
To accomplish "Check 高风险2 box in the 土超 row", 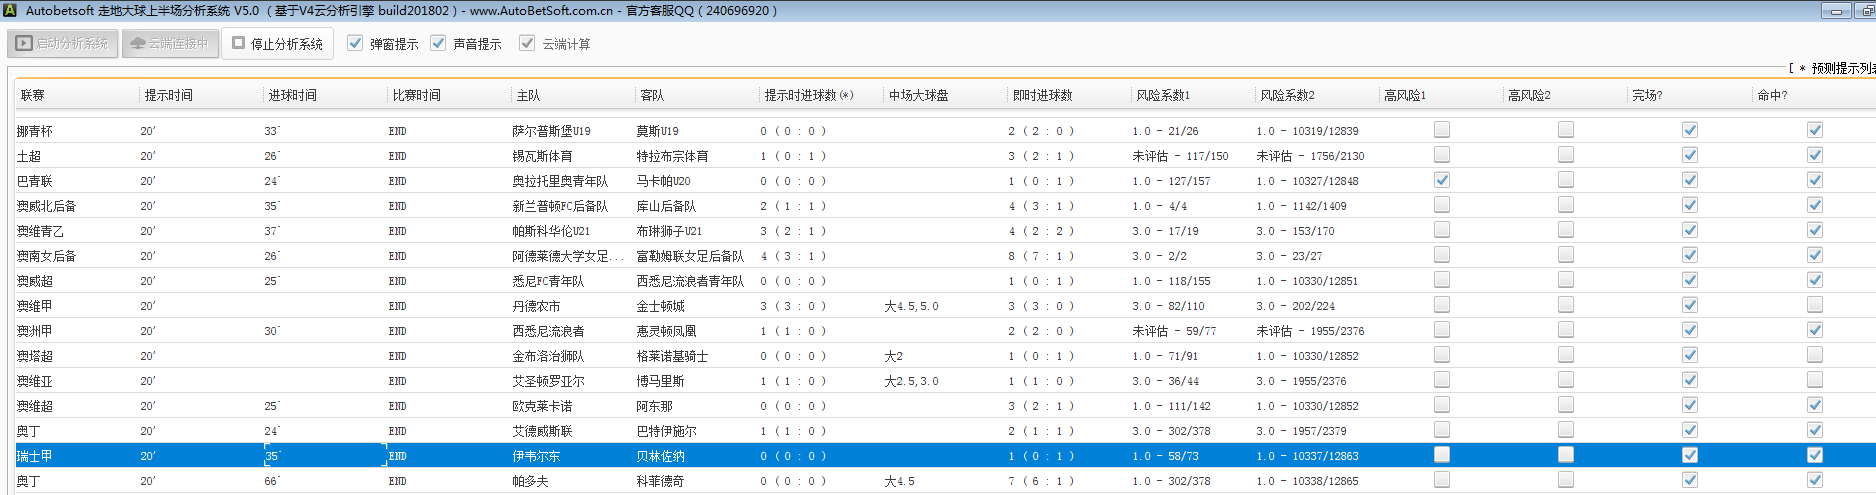I will 1565,155.
